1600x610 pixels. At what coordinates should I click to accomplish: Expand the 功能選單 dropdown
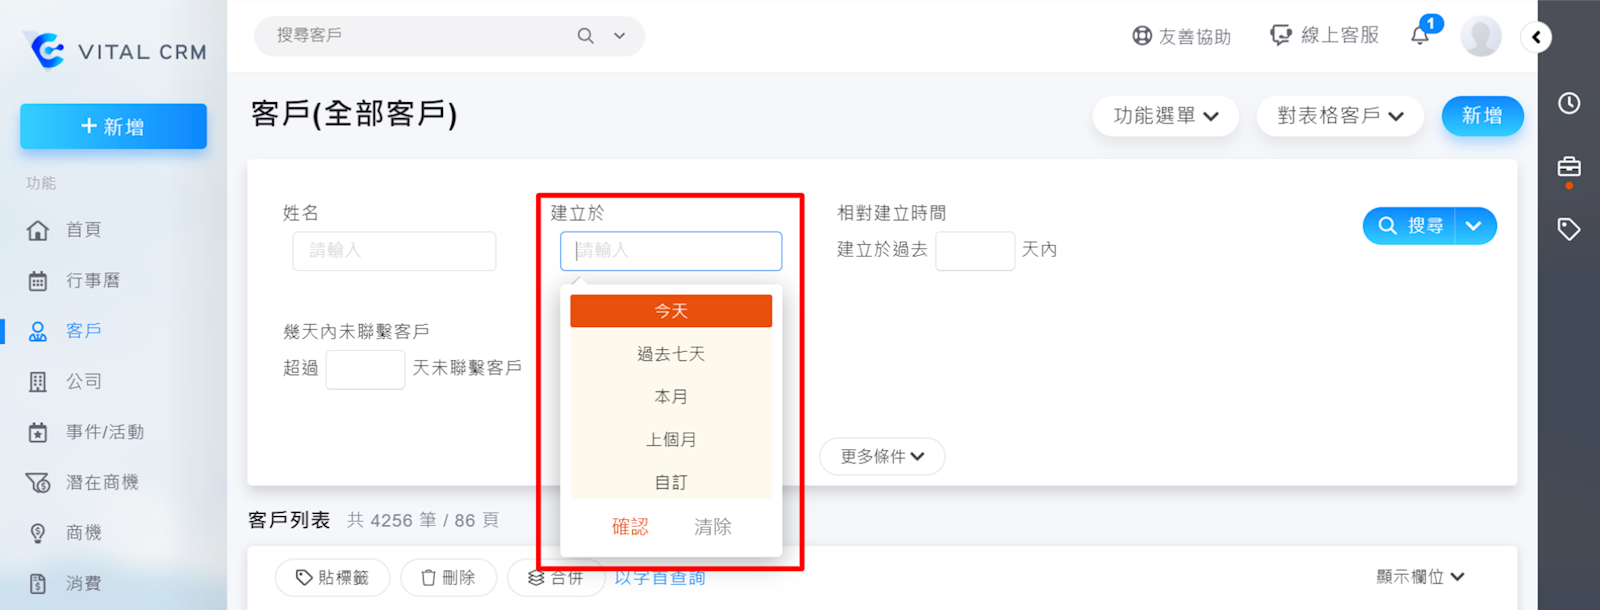click(1165, 116)
